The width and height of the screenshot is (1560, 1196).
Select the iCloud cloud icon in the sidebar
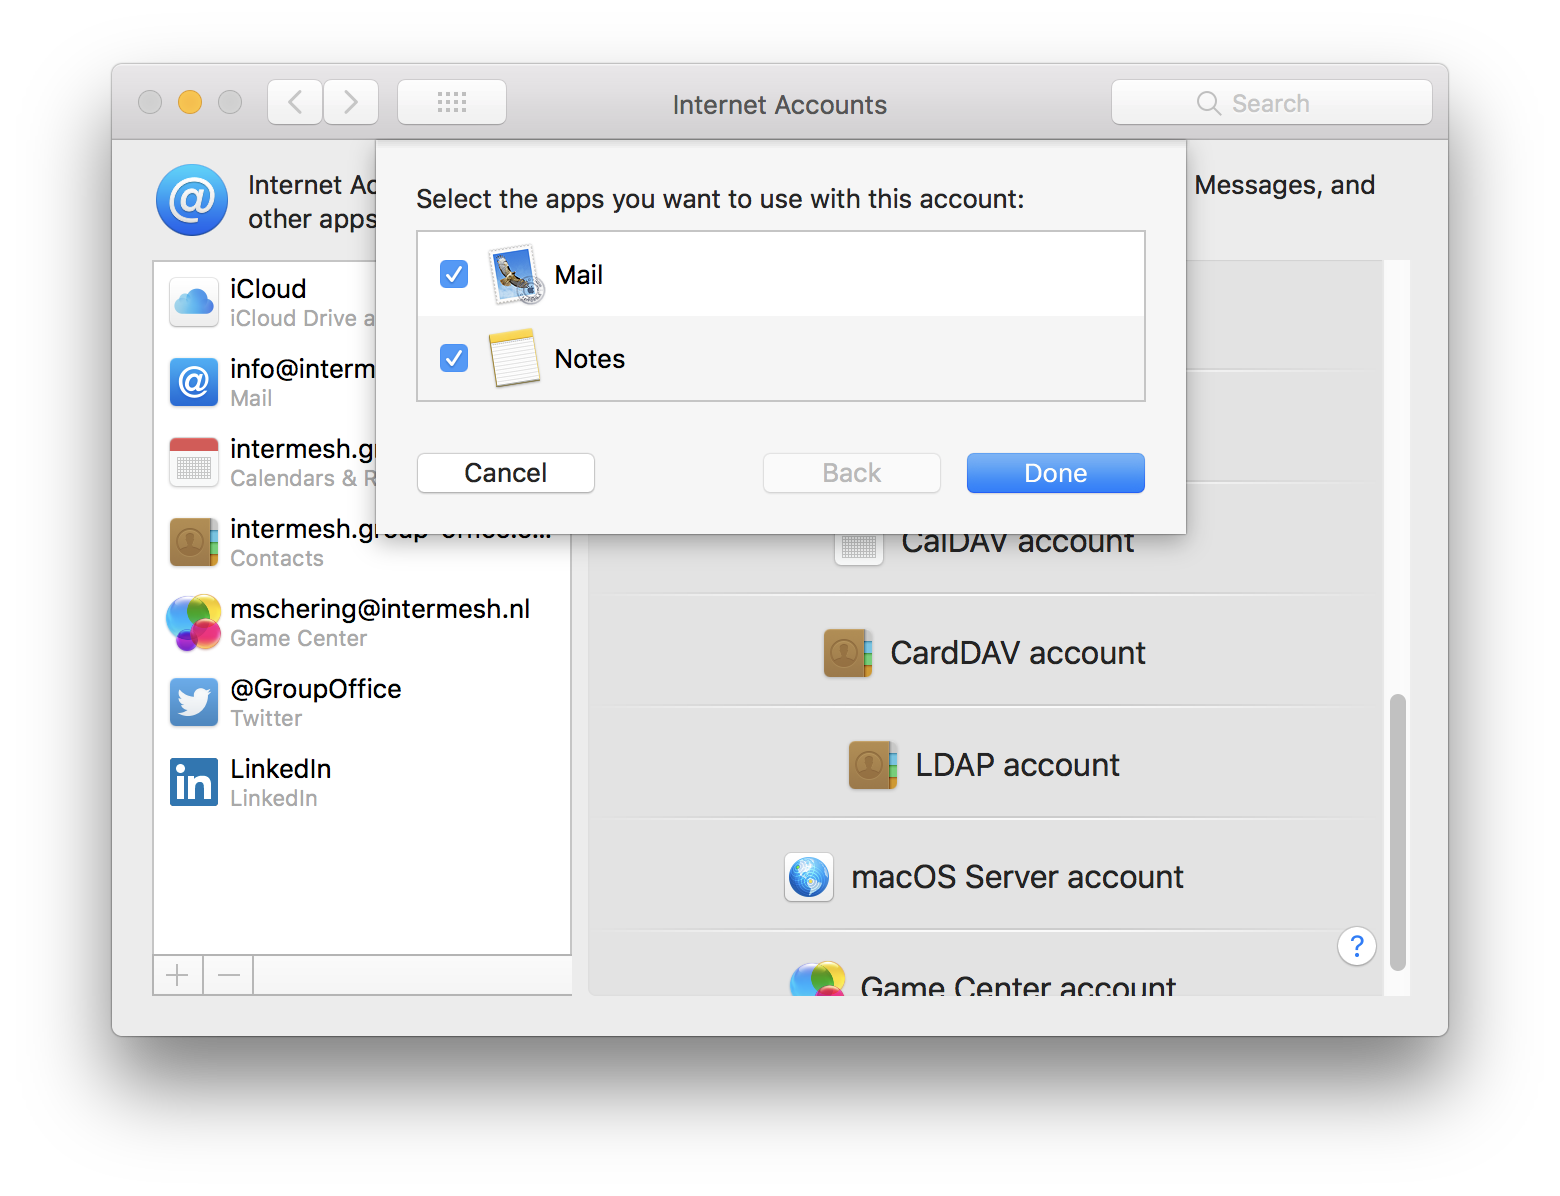(x=194, y=302)
